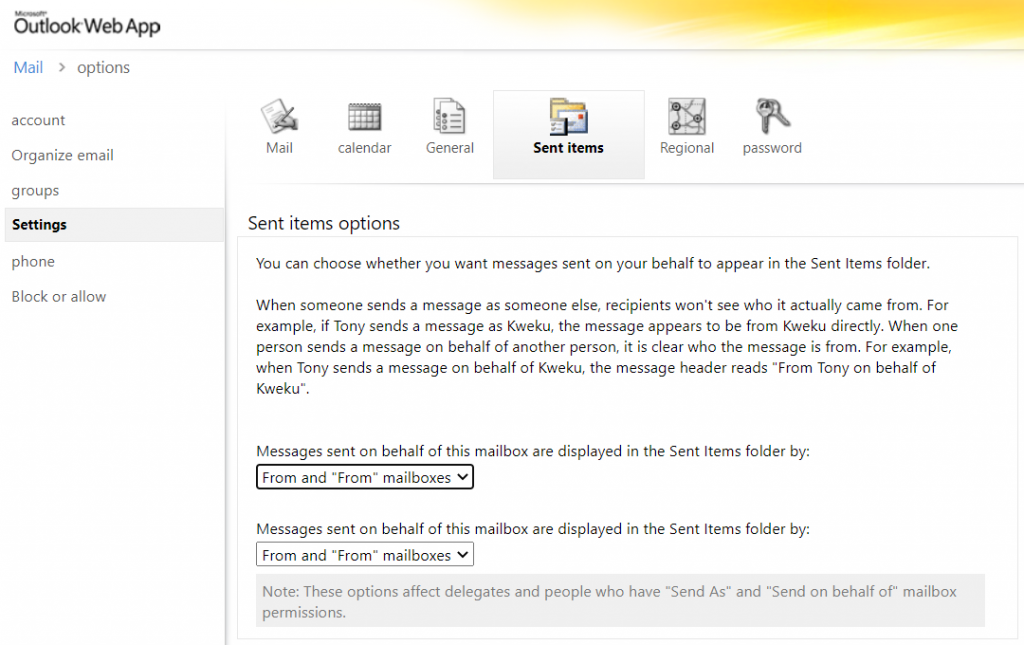1024x645 pixels.
Task: Open the first From mailboxes dropdown
Action: click(x=364, y=477)
